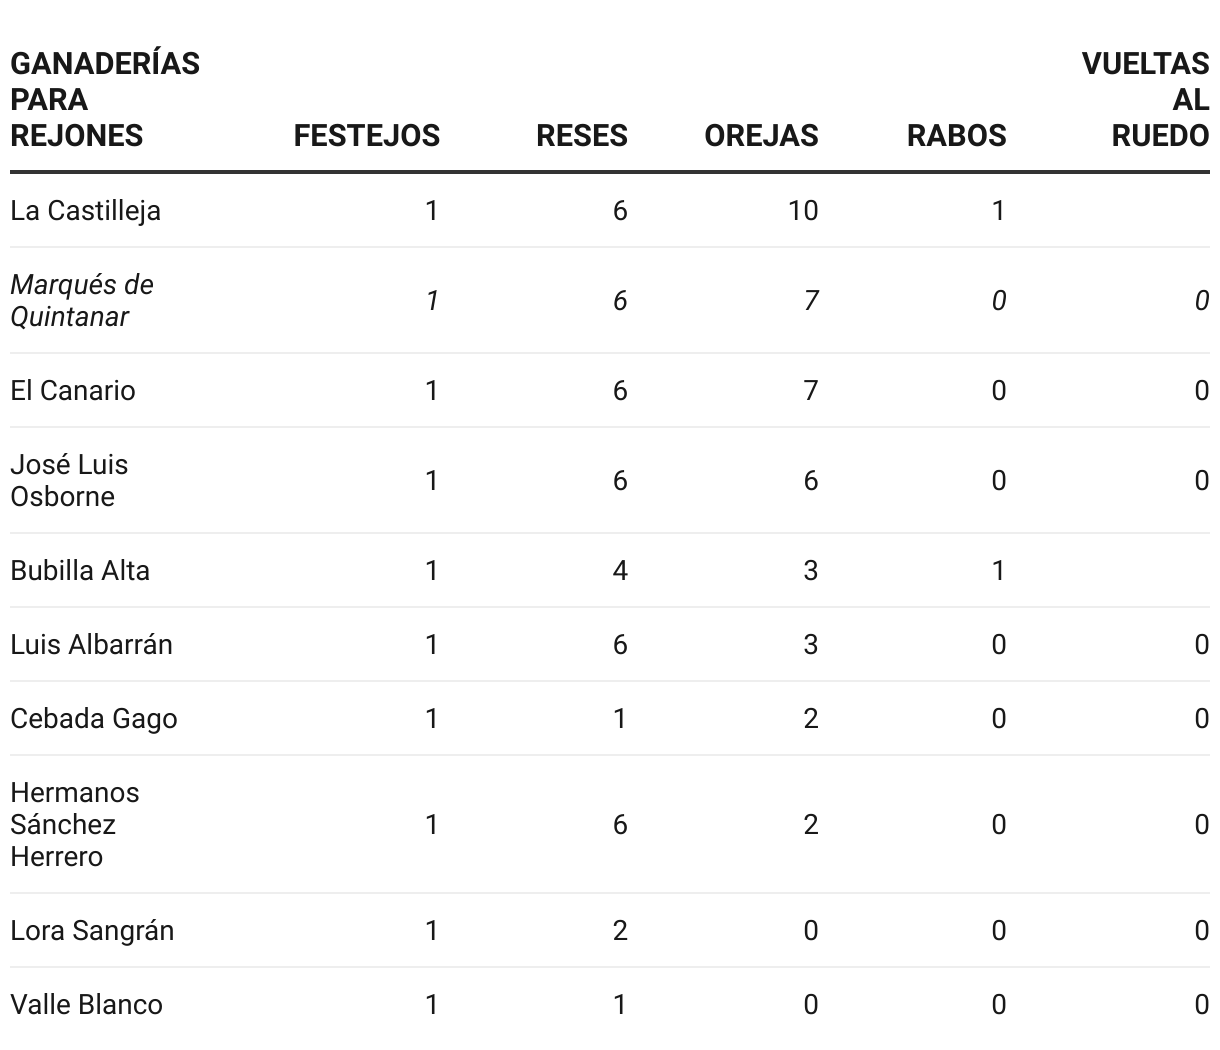Click the Luis Albarrán entry

[x=91, y=645]
